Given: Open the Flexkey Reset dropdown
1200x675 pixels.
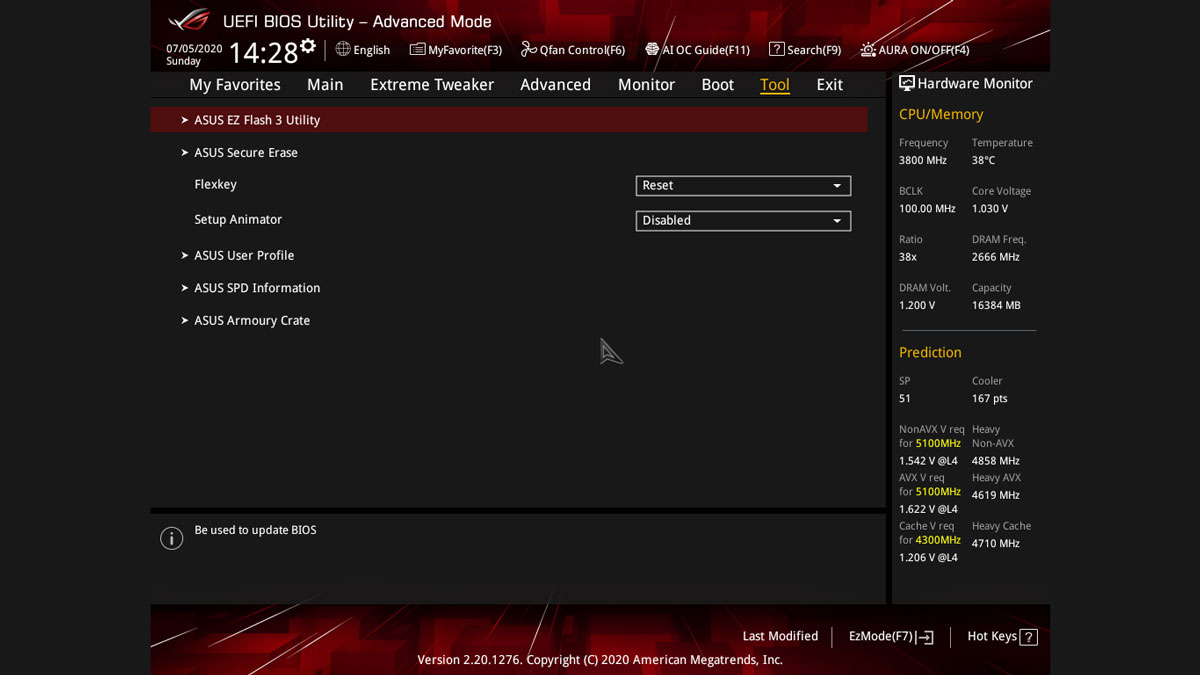Looking at the screenshot, I should (743, 186).
